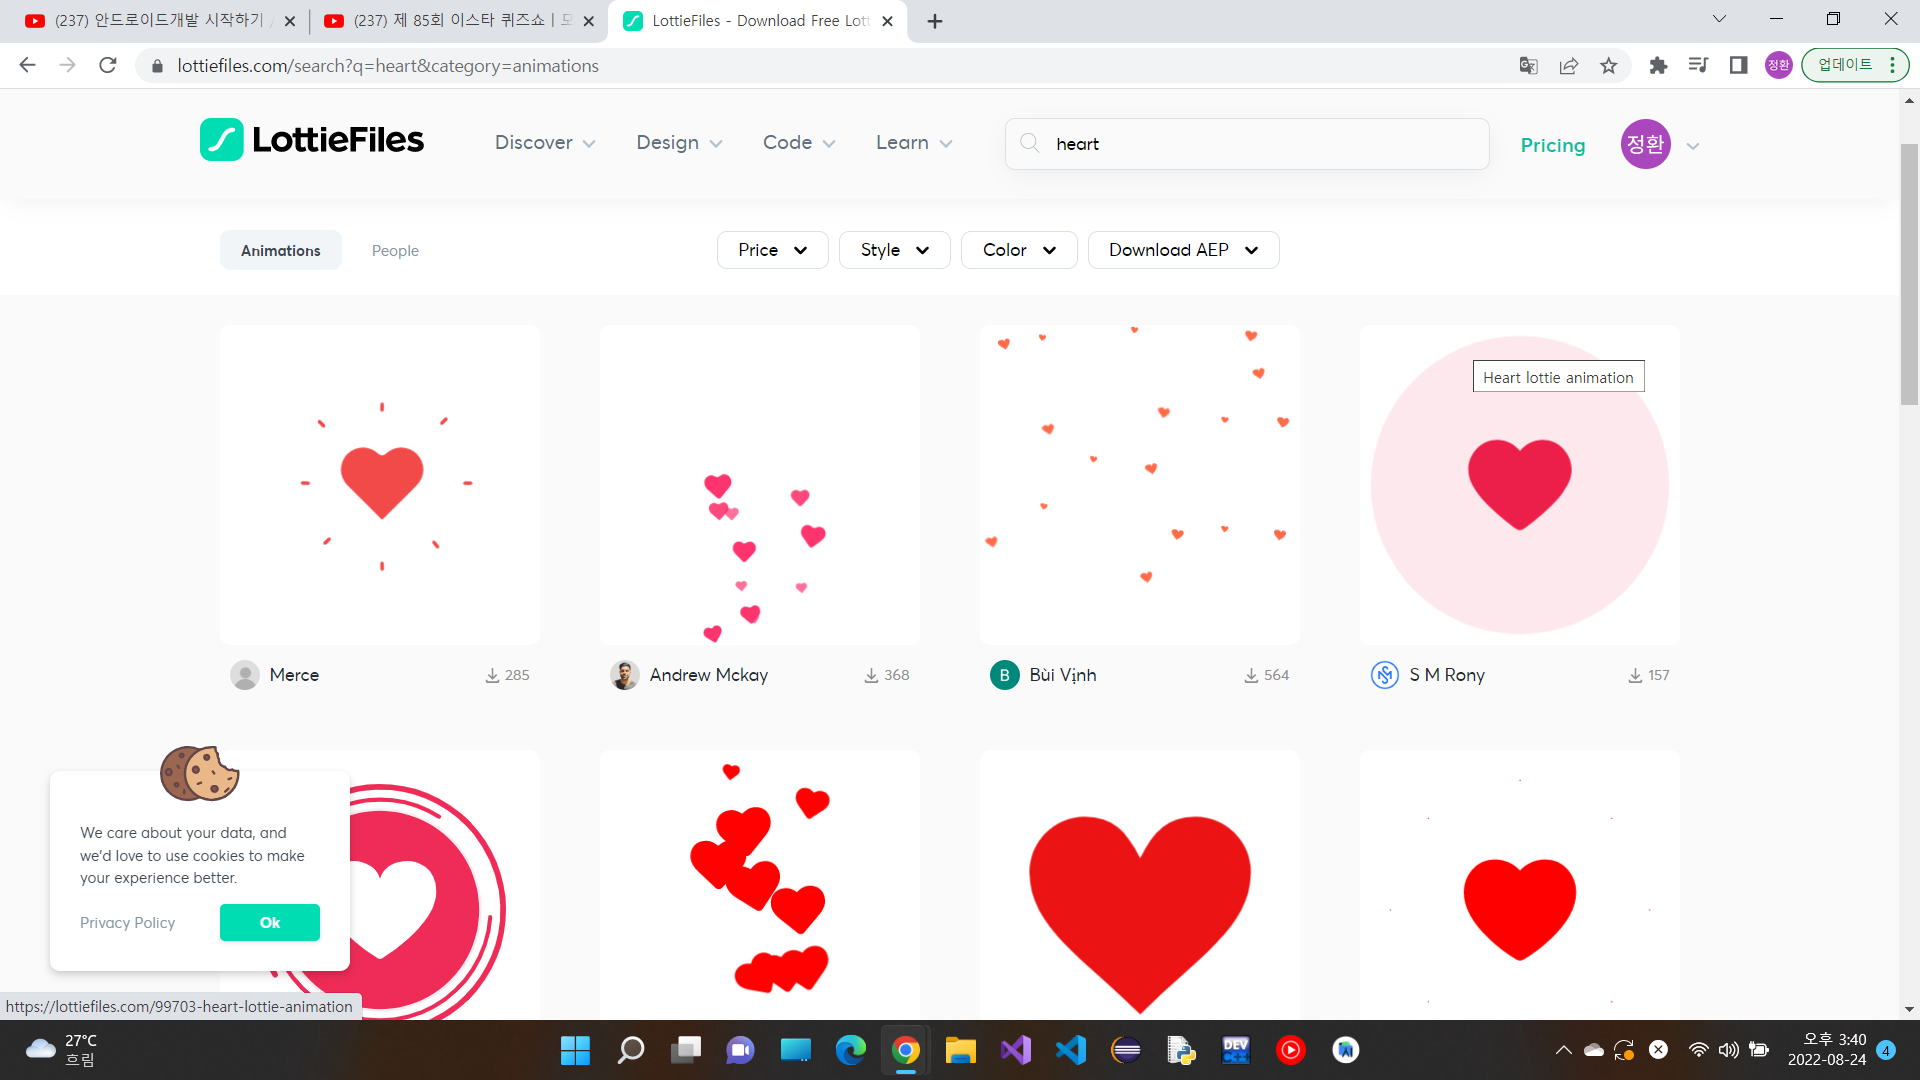Image resolution: width=1920 pixels, height=1080 pixels.
Task: Open the Pricing link
Action: point(1552,145)
